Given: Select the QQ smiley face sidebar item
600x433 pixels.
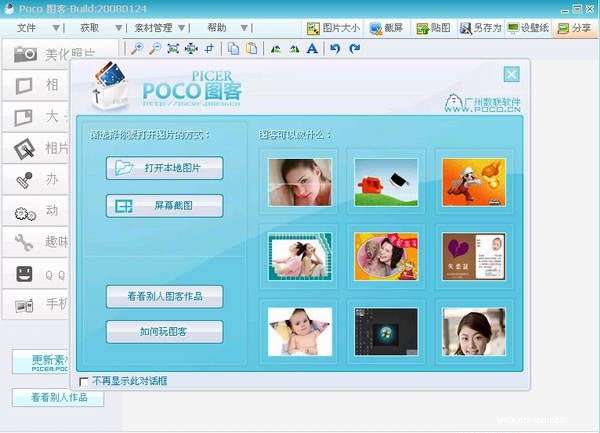Looking at the screenshot, I should click(36, 274).
